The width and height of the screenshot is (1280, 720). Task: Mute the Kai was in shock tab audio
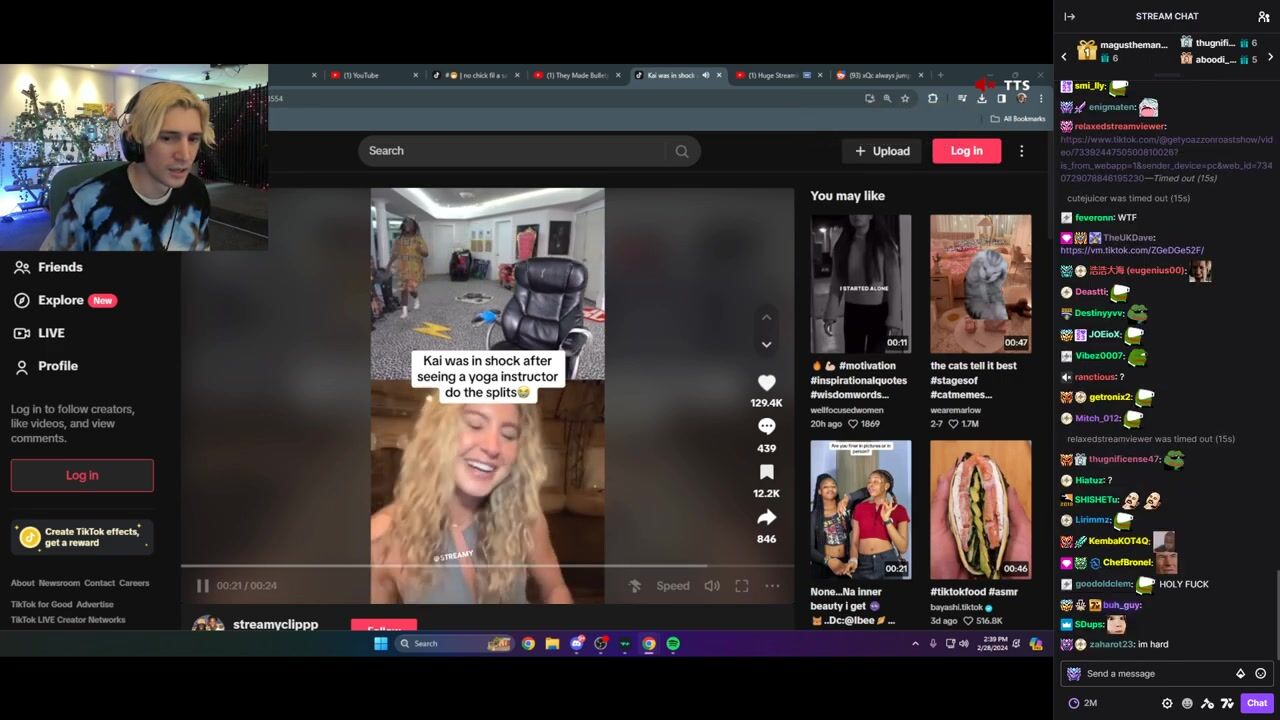point(706,75)
